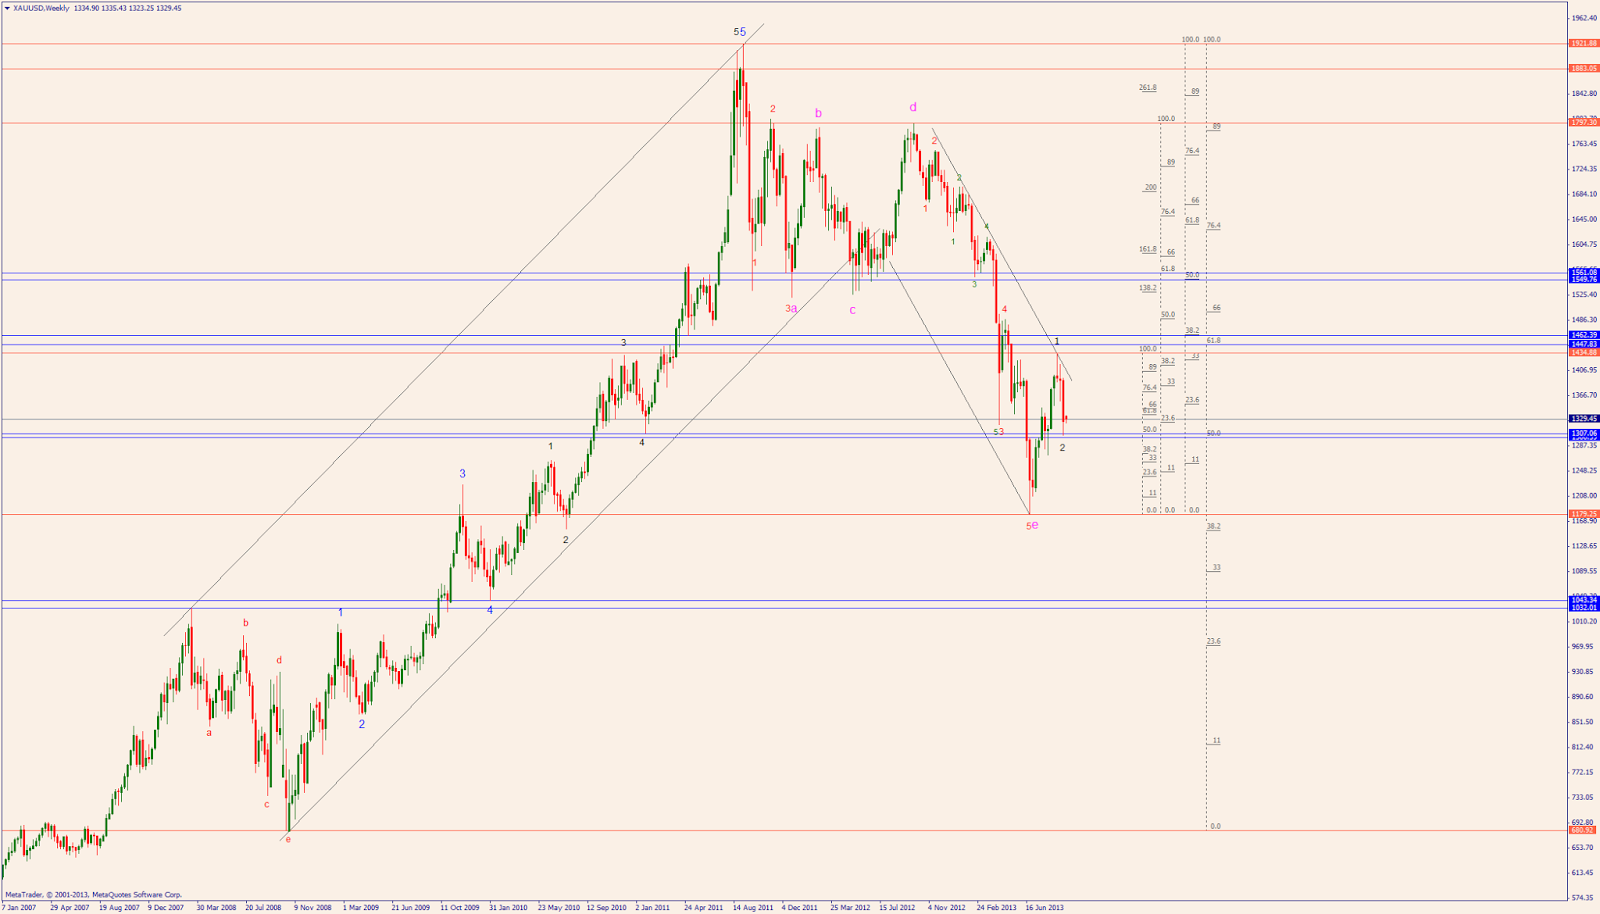Viewport: 1600px width, 914px height.
Task: Click the pink 5e wave label at the low
Action: [1032, 525]
